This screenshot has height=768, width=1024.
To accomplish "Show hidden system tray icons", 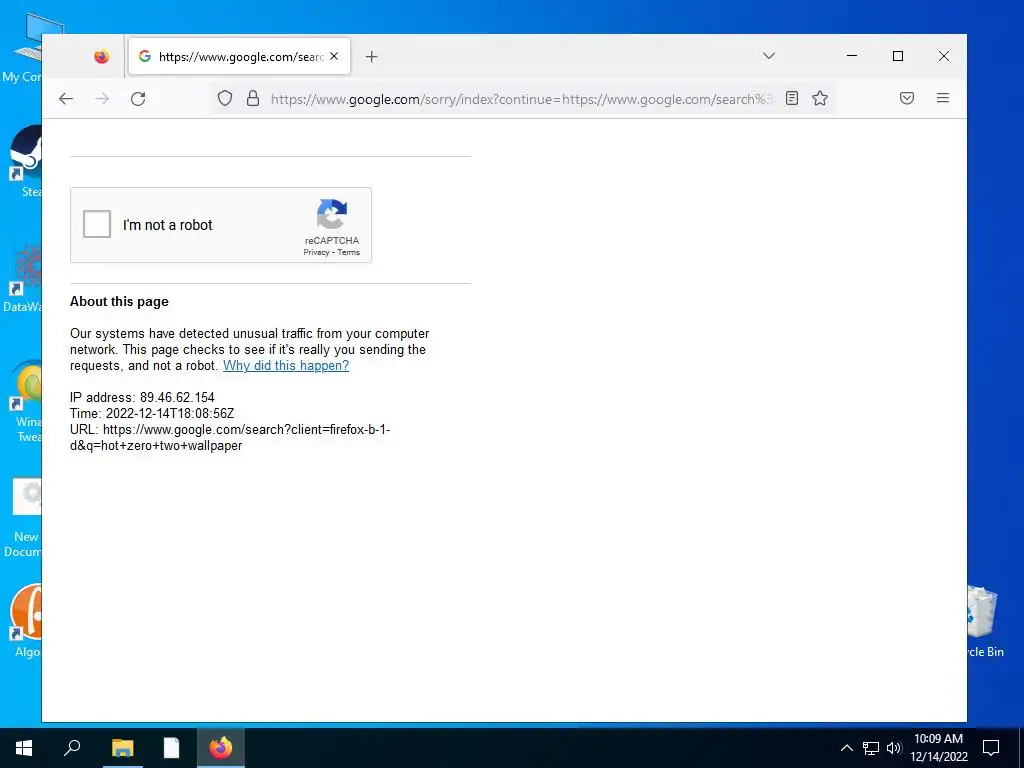I will pos(846,748).
